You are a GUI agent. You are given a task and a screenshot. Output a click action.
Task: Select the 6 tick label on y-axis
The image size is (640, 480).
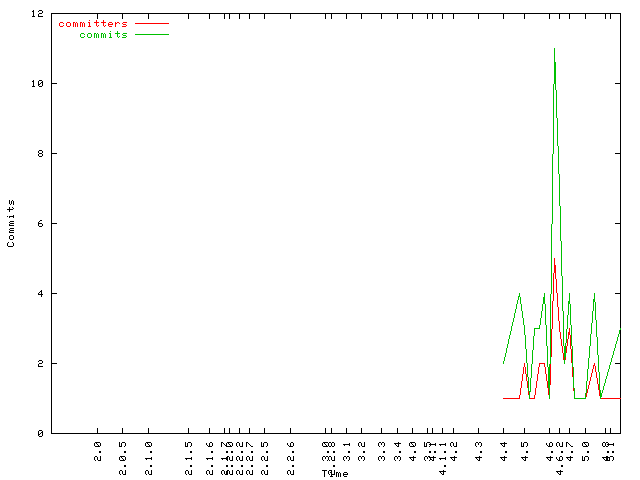39,224
